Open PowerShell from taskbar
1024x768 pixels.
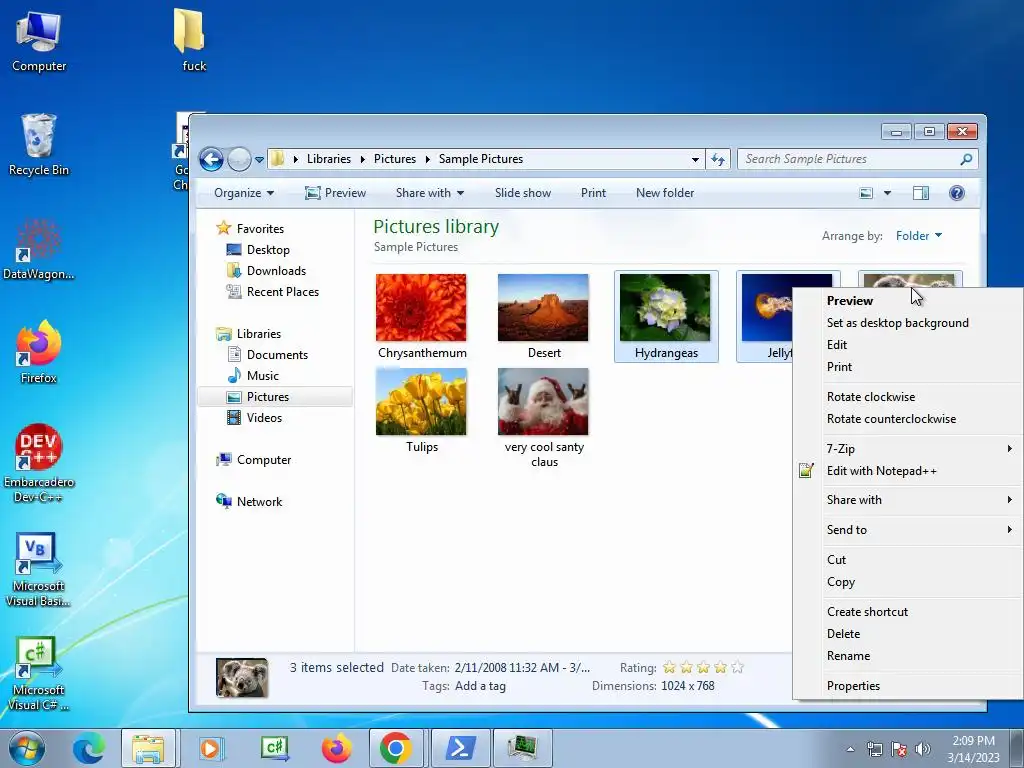pos(460,748)
